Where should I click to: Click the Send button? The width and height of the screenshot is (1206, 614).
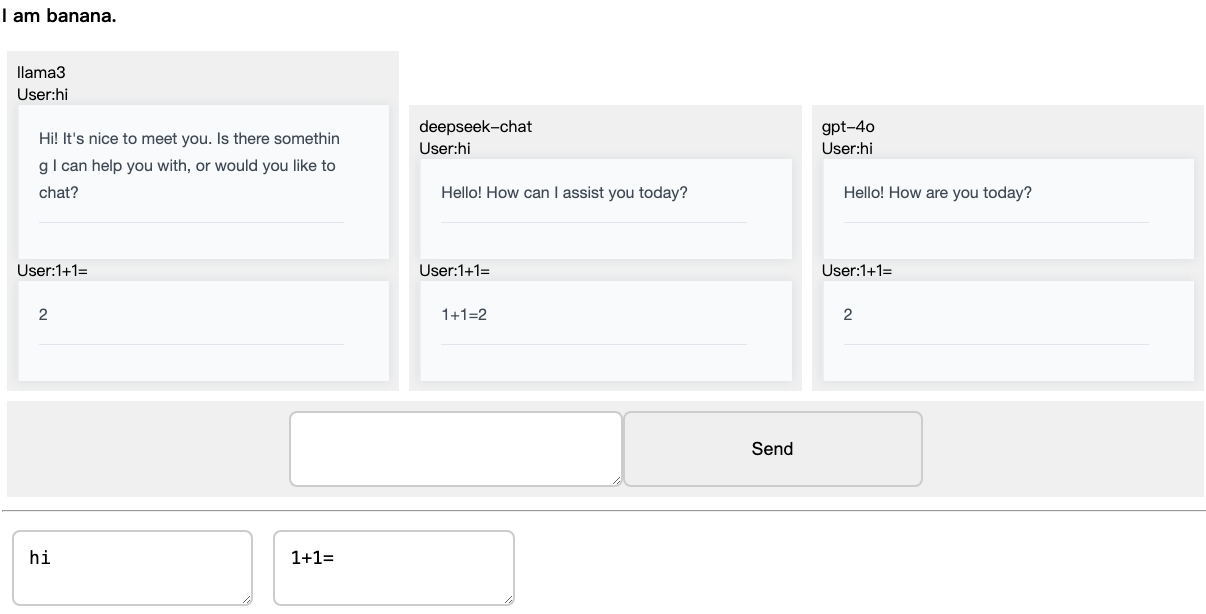[x=772, y=449]
